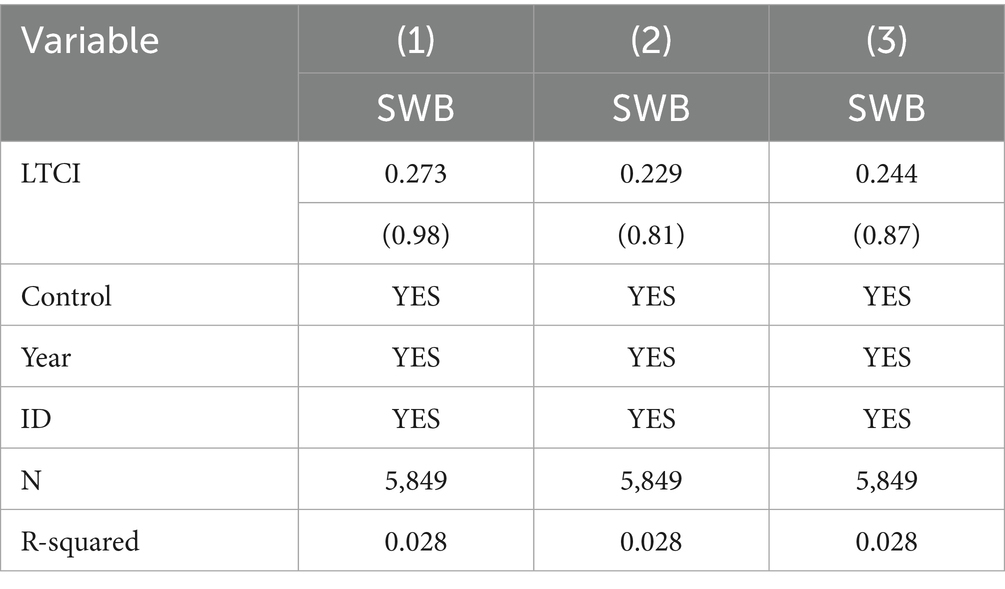Select N value 5,849 in column (2)
This screenshot has width=1005, height=589.
coord(651,481)
